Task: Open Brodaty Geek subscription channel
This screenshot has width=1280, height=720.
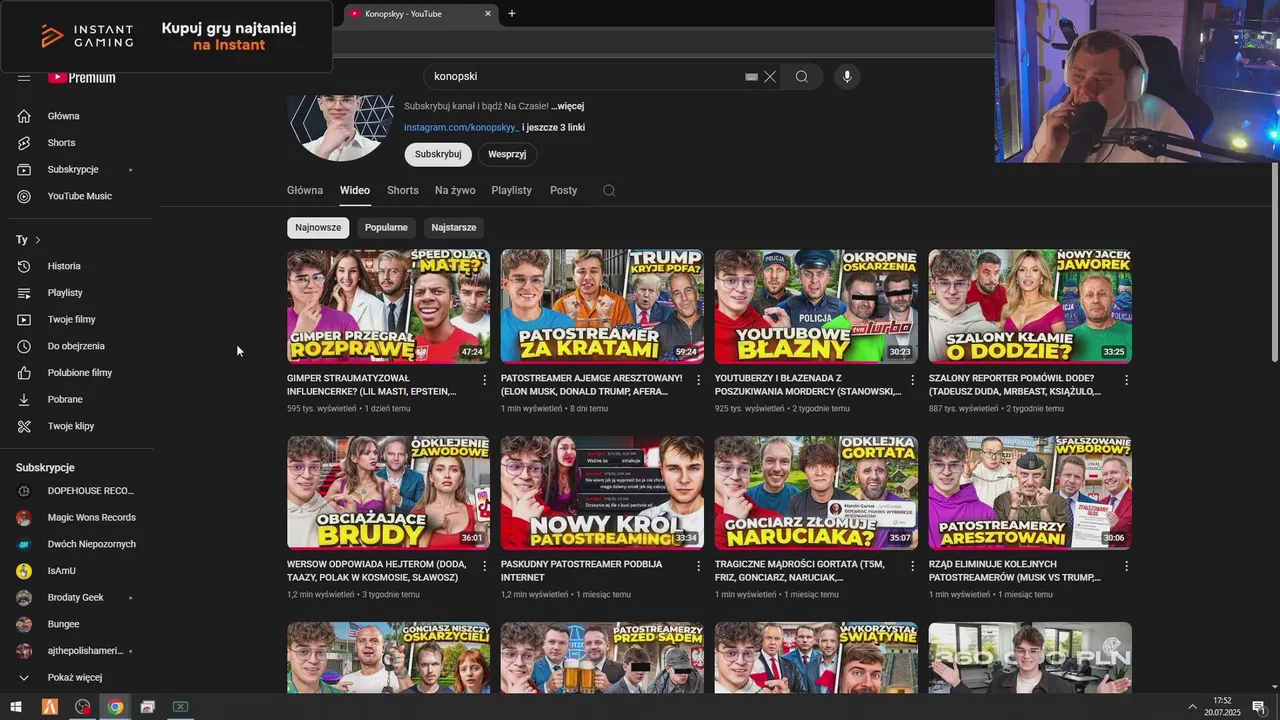Action: [76, 598]
